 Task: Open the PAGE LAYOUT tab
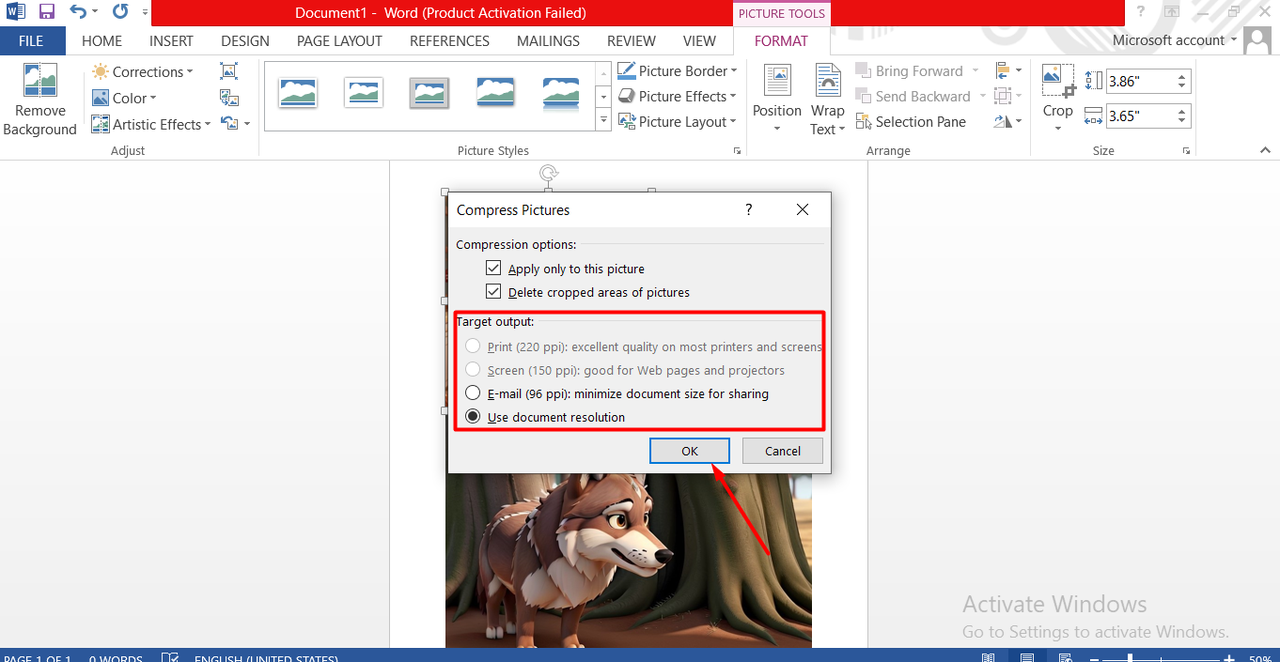(340, 41)
